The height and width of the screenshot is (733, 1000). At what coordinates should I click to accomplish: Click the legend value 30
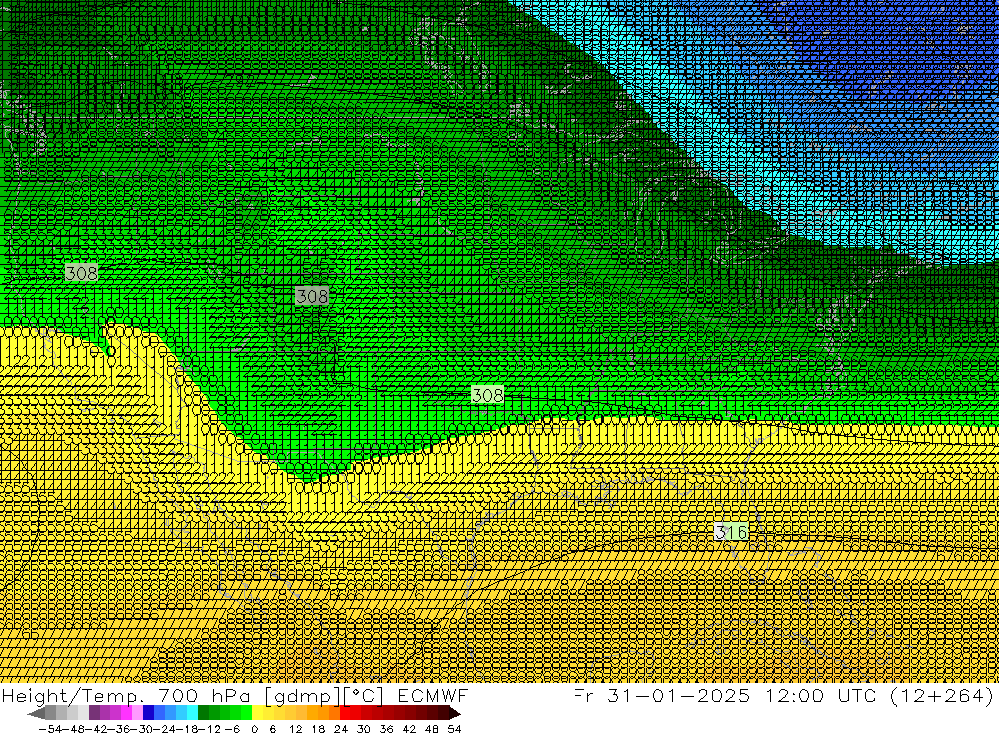364,729
